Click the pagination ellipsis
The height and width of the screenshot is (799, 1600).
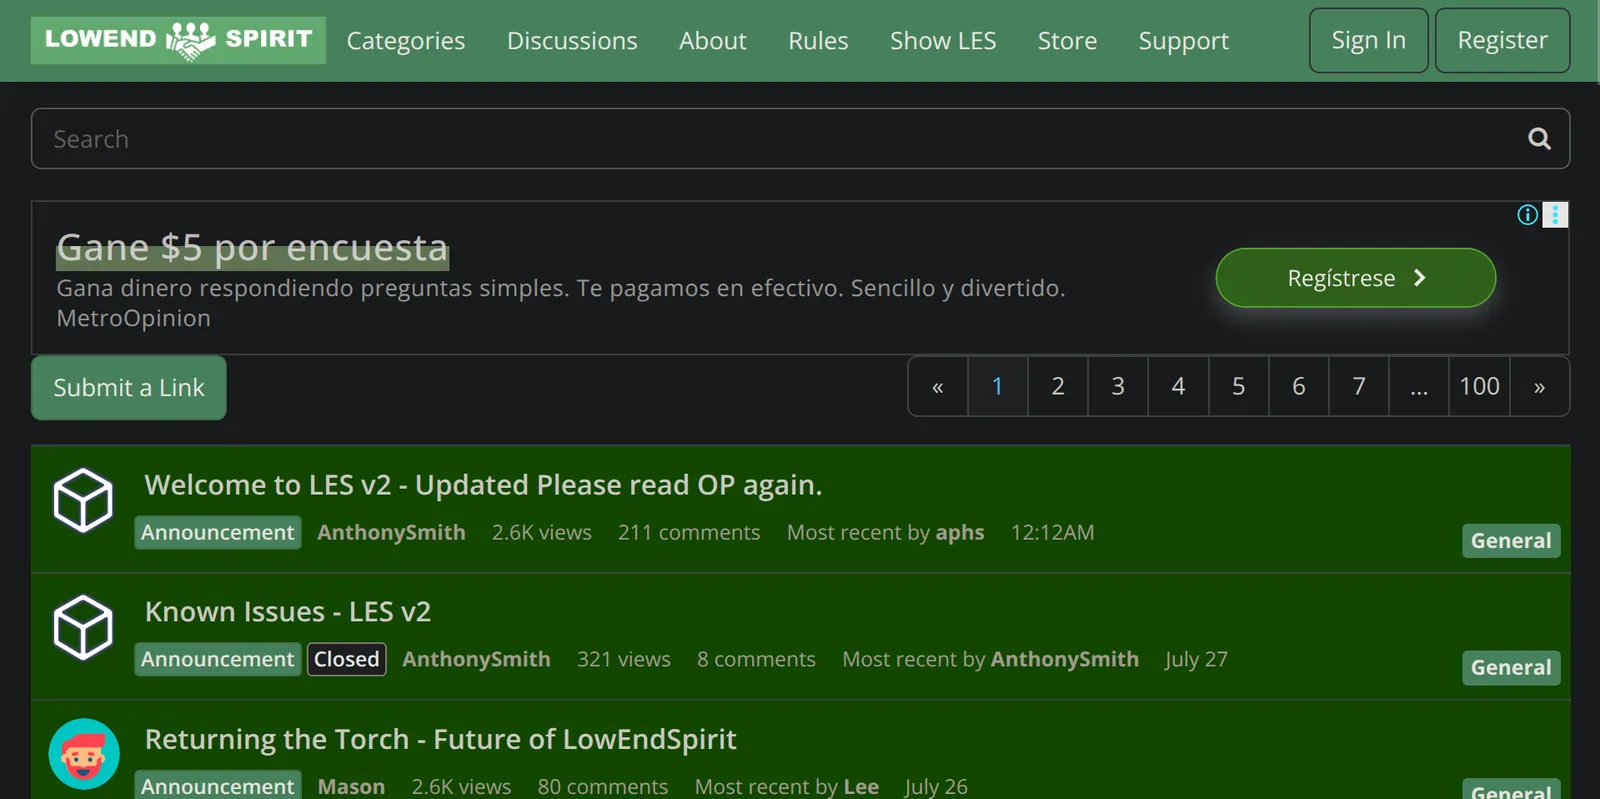pyautogui.click(x=1419, y=386)
